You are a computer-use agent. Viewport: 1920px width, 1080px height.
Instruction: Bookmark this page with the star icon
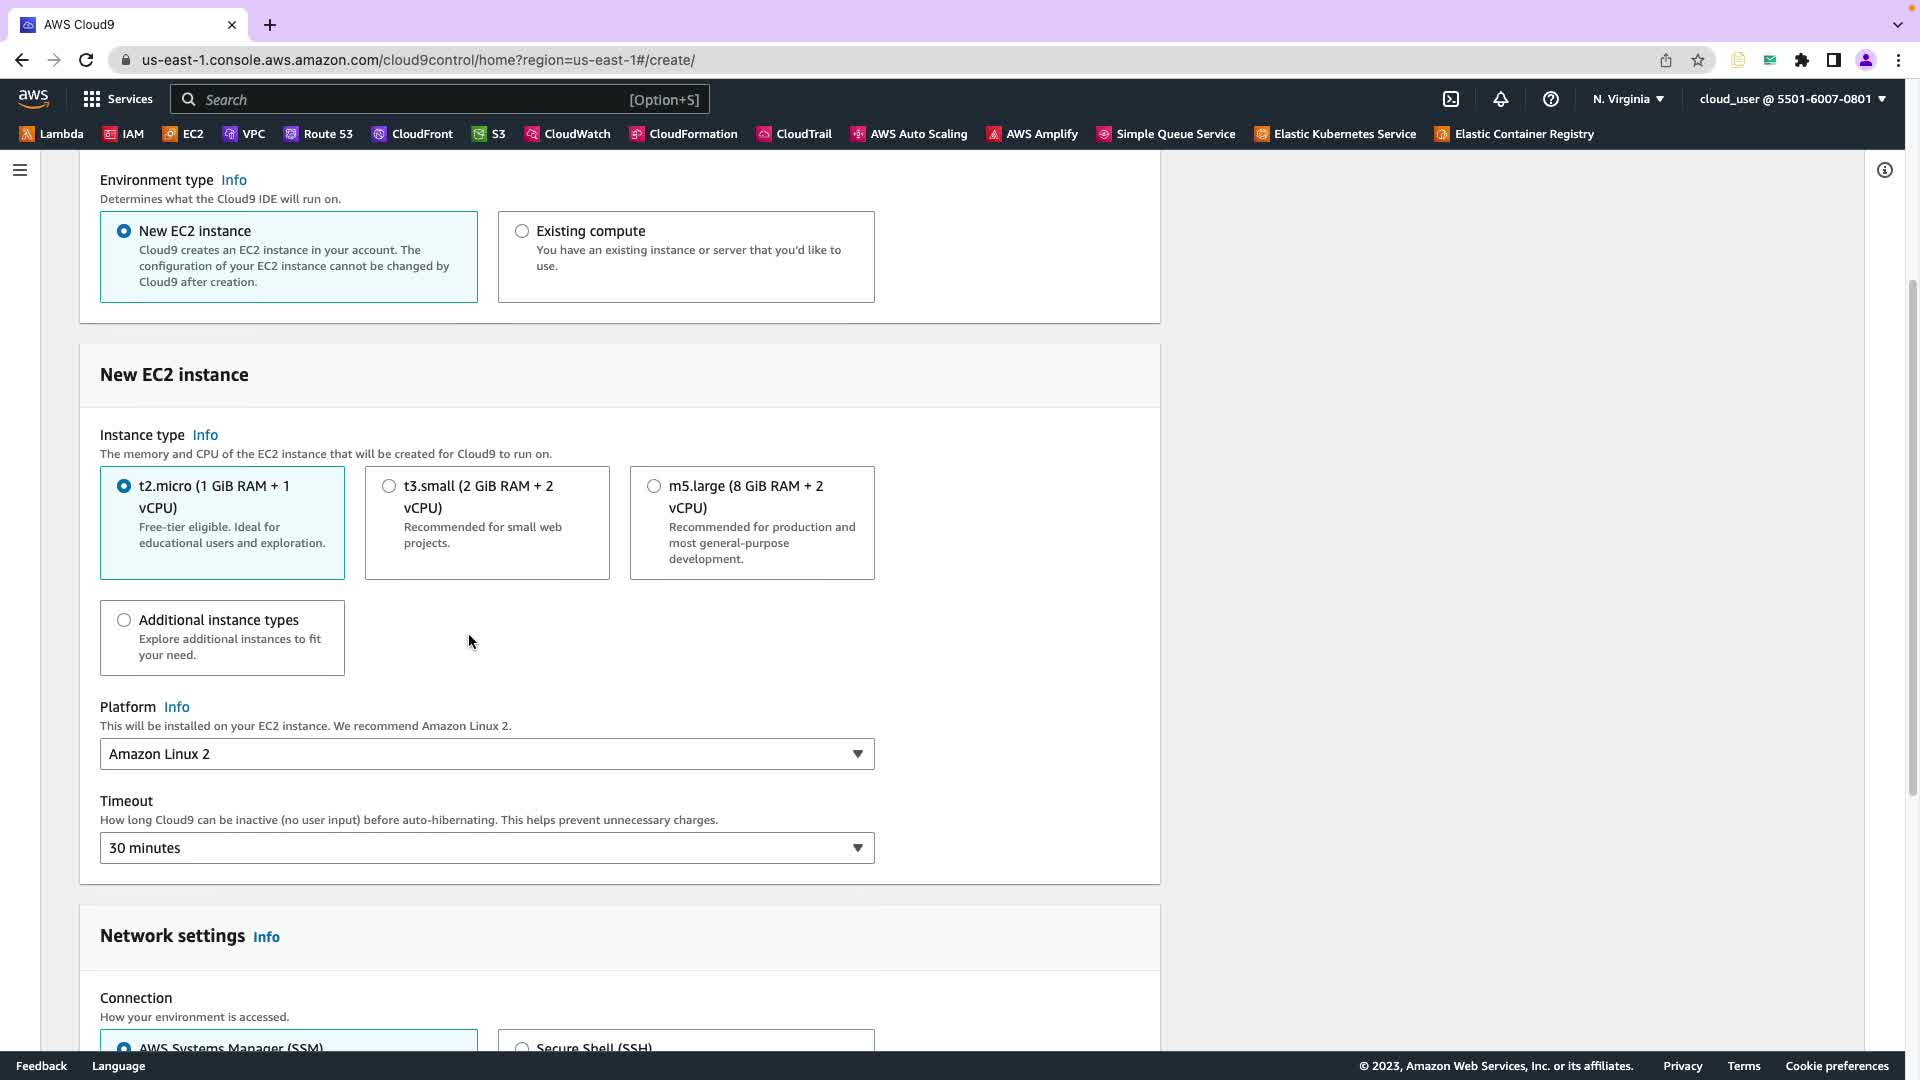point(1697,60)
